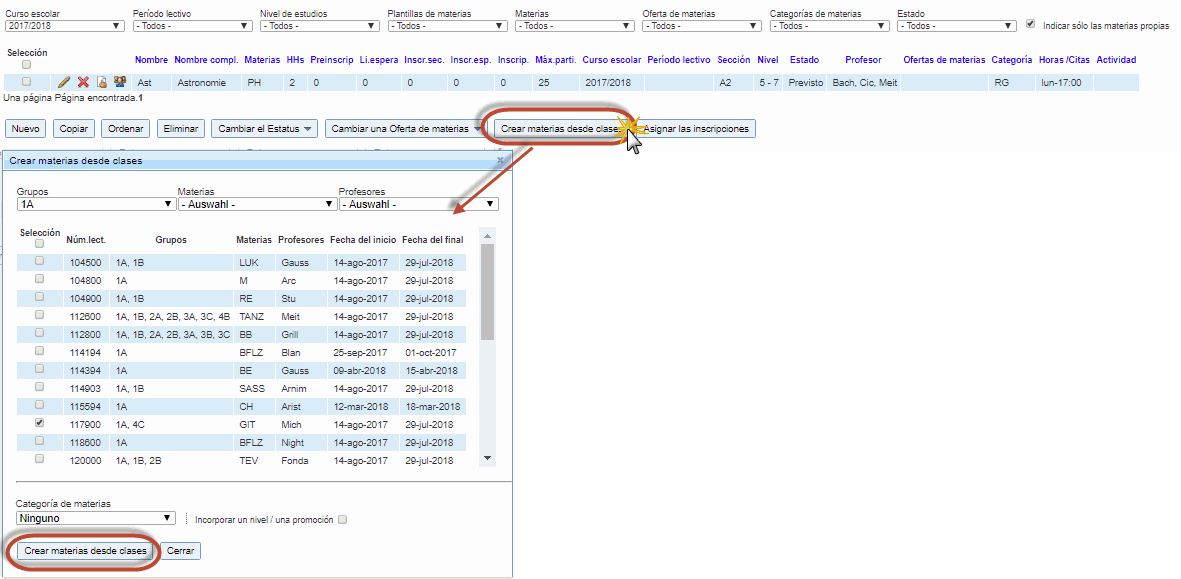Screen dimensions: 1181x579
Task: Click 'Previsto' status cell
Action: (806, 83)
